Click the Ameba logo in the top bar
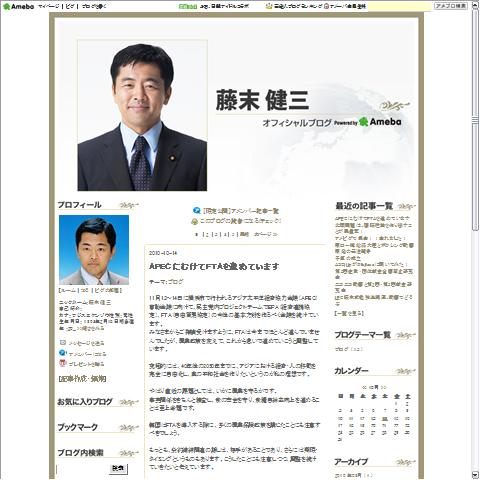The width and height of the screenshot is (480, 480). (18, 6)
